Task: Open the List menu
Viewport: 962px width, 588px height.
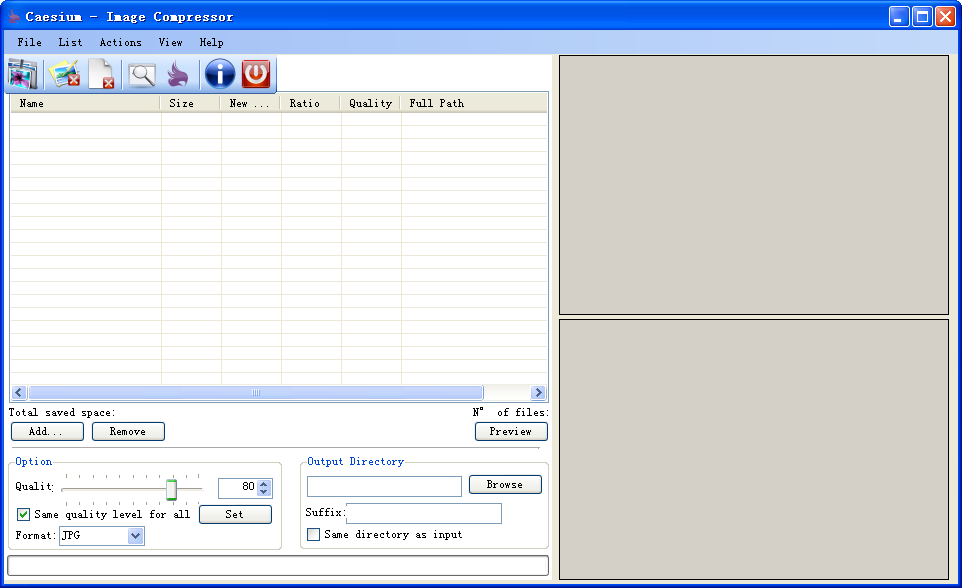Action: [70, 42]
